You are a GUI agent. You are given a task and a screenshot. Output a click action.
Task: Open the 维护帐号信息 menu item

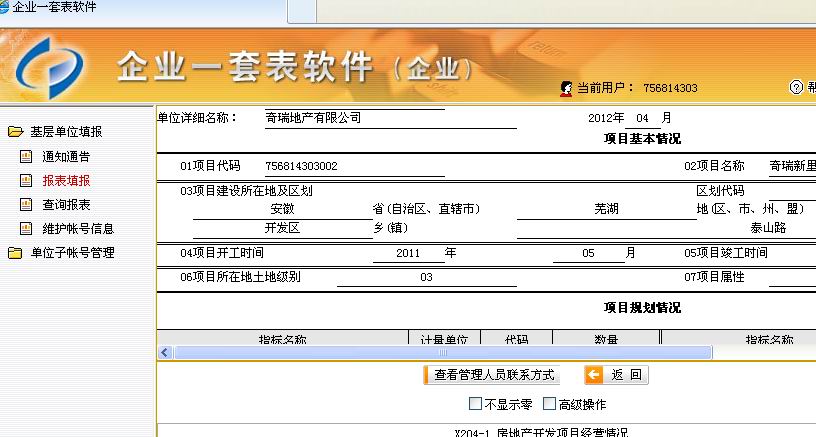click(x=78, y=228)
